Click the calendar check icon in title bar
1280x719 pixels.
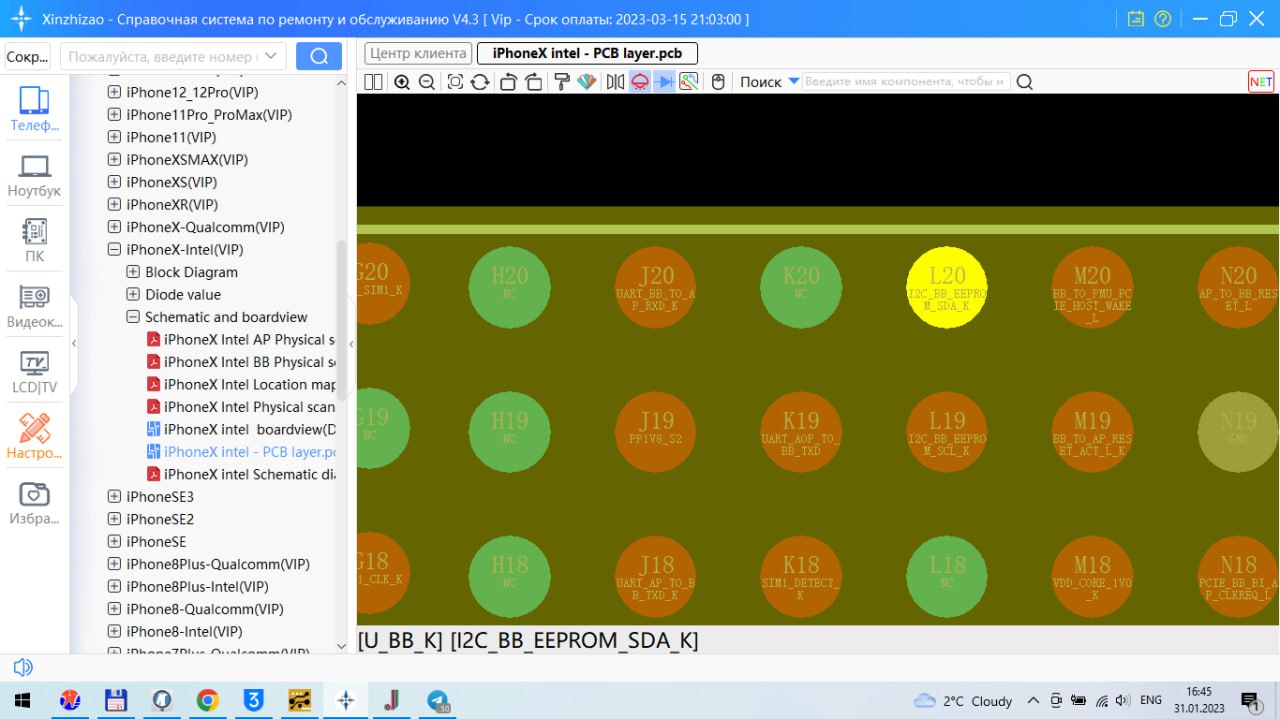click(1136, 19)
